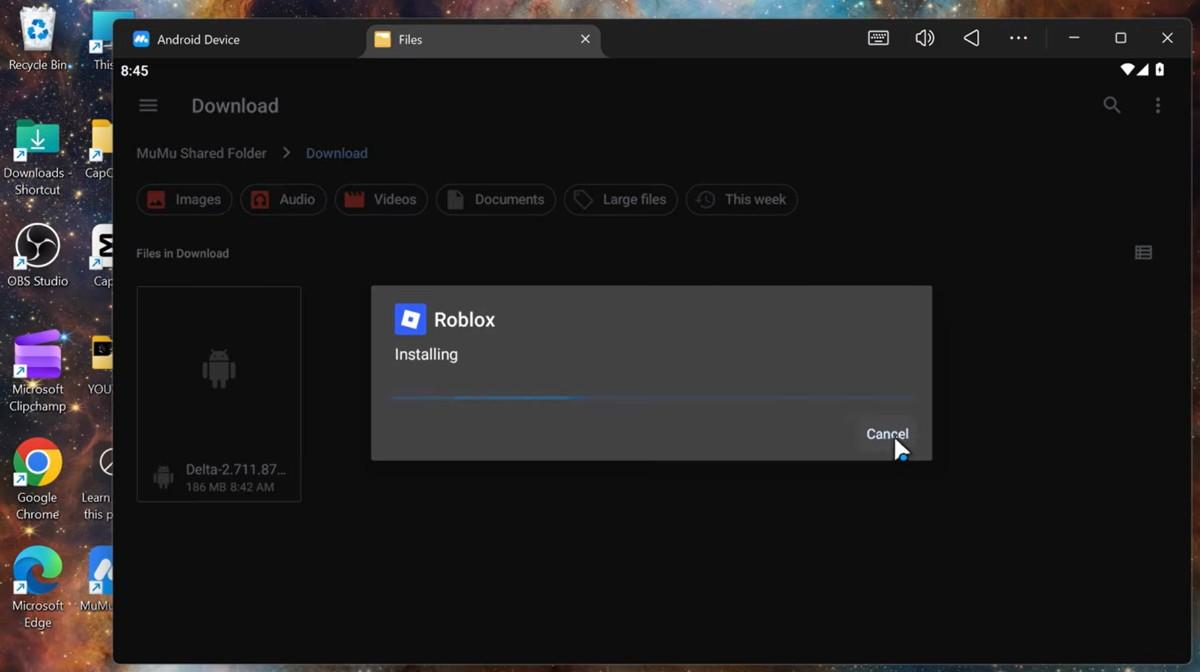The width and height of the screenshot is (1200, 672).
Task: Click the Delta-2.711.87... file name
Action: coord(236,469)
